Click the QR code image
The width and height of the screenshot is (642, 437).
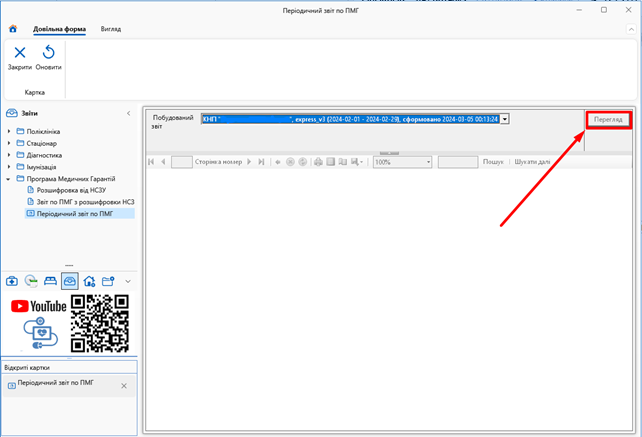[x=99, y=323]
